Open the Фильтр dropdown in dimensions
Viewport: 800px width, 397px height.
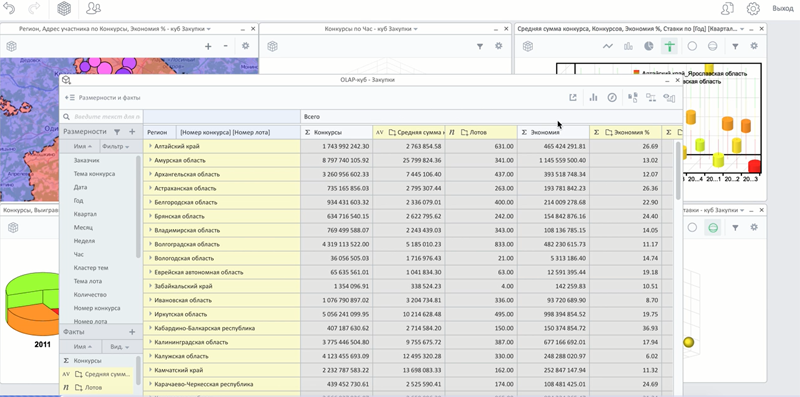(115, 146)
